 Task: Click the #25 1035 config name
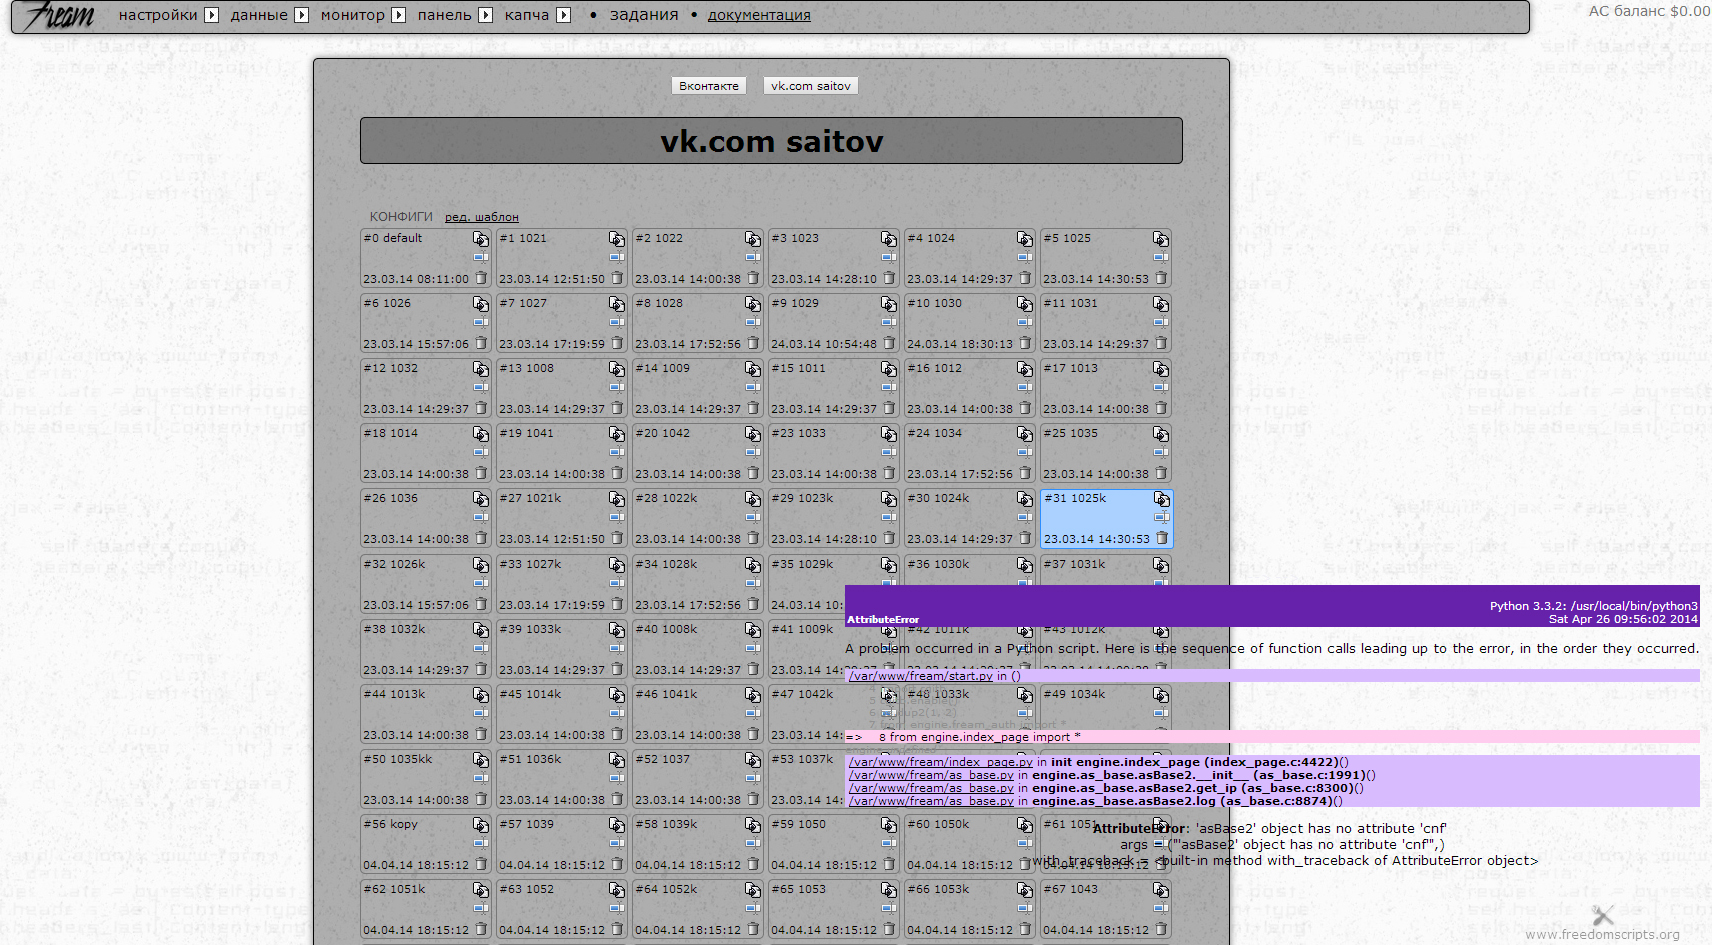point(1070,433)
